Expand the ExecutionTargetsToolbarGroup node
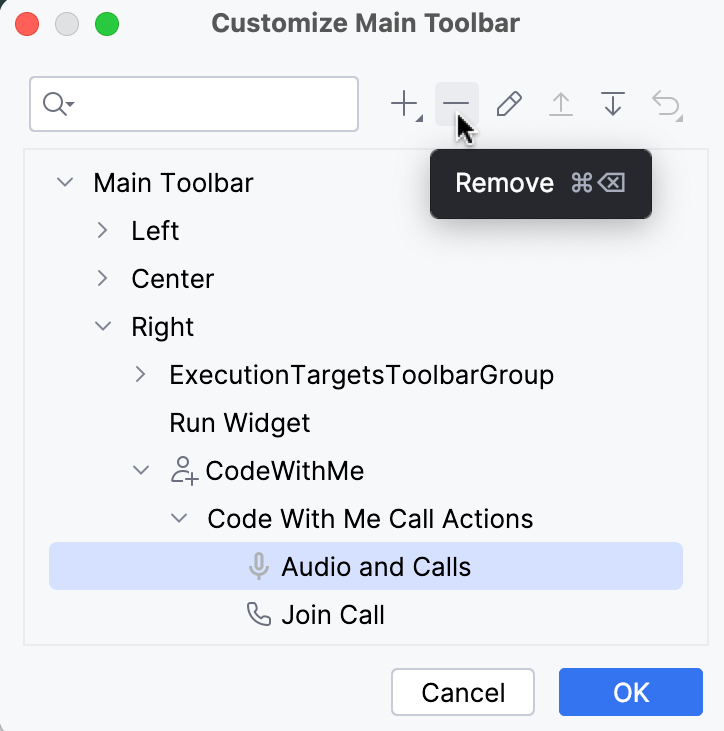 (141, 375)
